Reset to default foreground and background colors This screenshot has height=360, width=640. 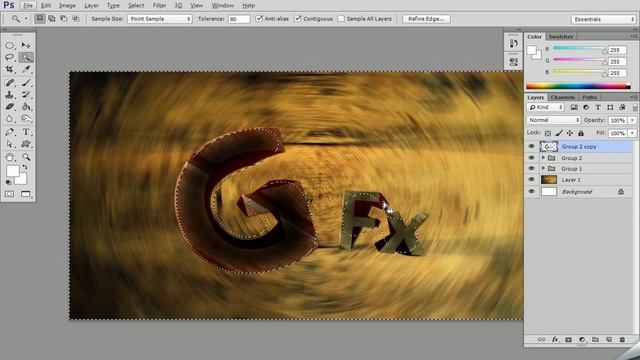8,182
